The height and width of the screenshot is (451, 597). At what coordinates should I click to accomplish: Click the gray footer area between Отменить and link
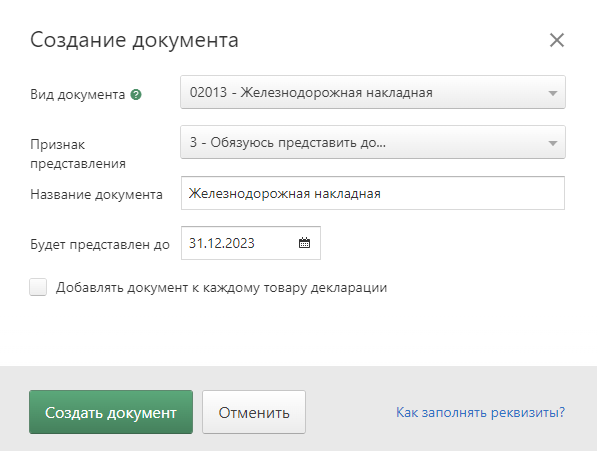point(350,412)
